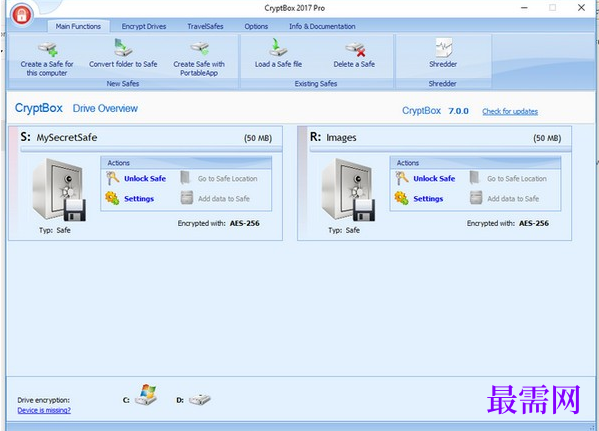Click the (50 MB) size of MySecretSafe
Screen dimensions: 599x431
258,138
